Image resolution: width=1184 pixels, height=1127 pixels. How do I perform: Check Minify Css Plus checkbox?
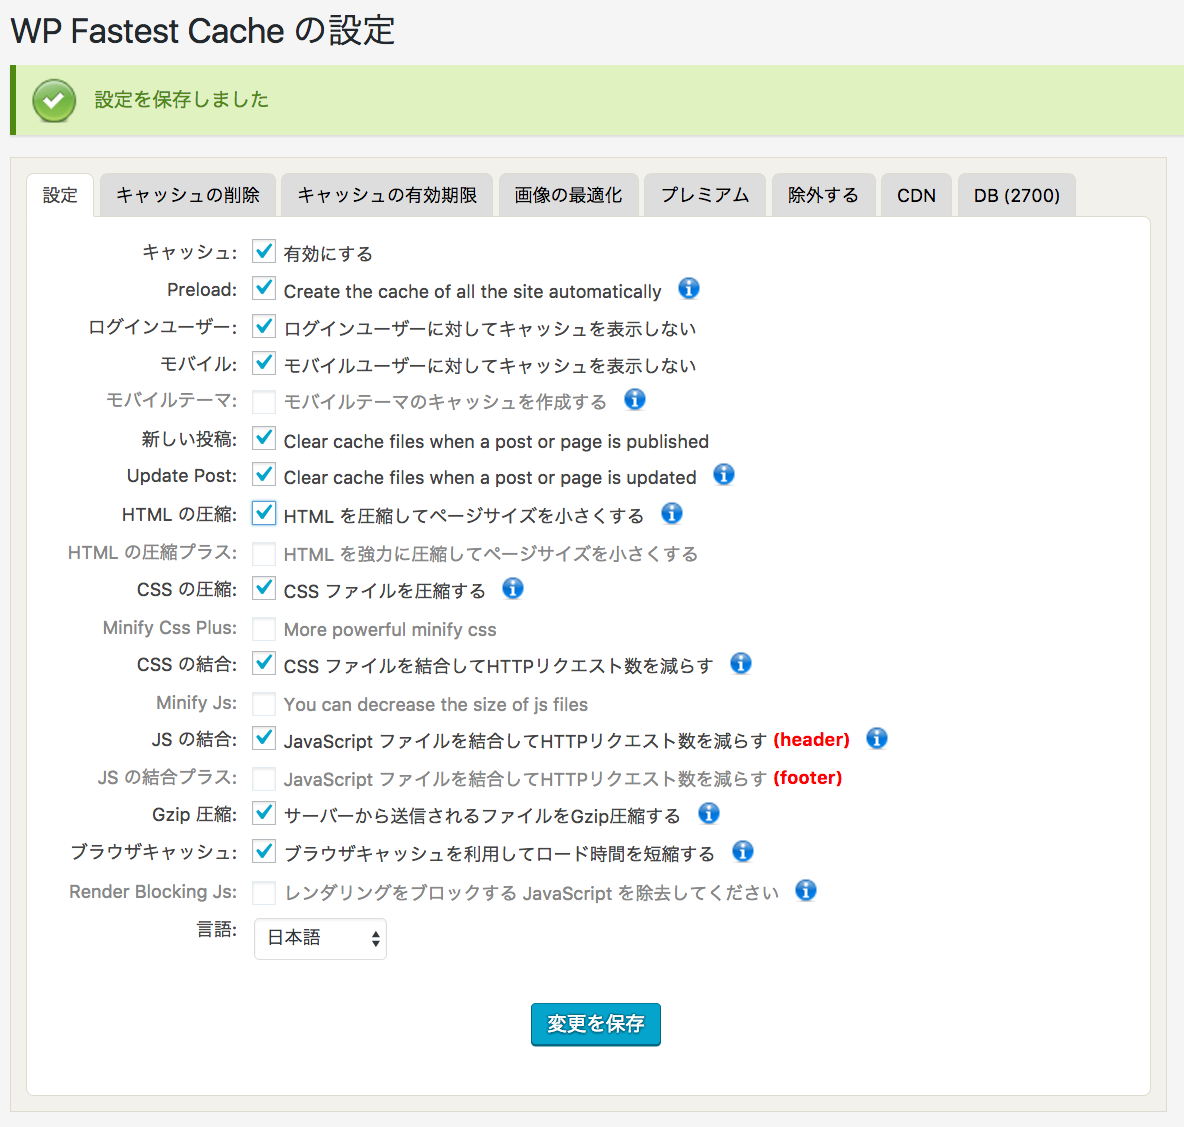[264, 628]
